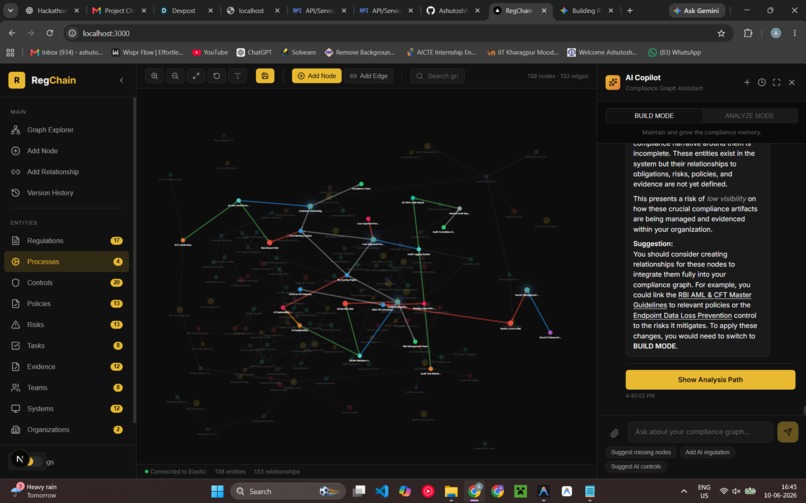
Task: Click Add AI regulation chip
Action: pyautogui.click(x=707, y=453)
